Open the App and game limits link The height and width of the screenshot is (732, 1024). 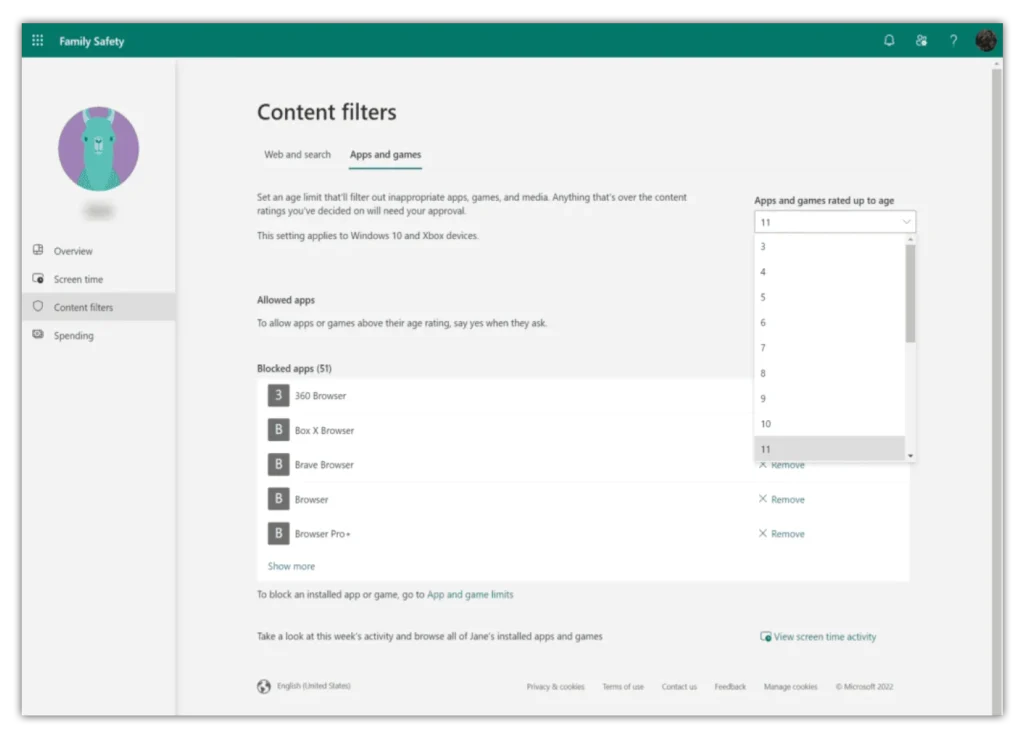[x=470, y=595]
